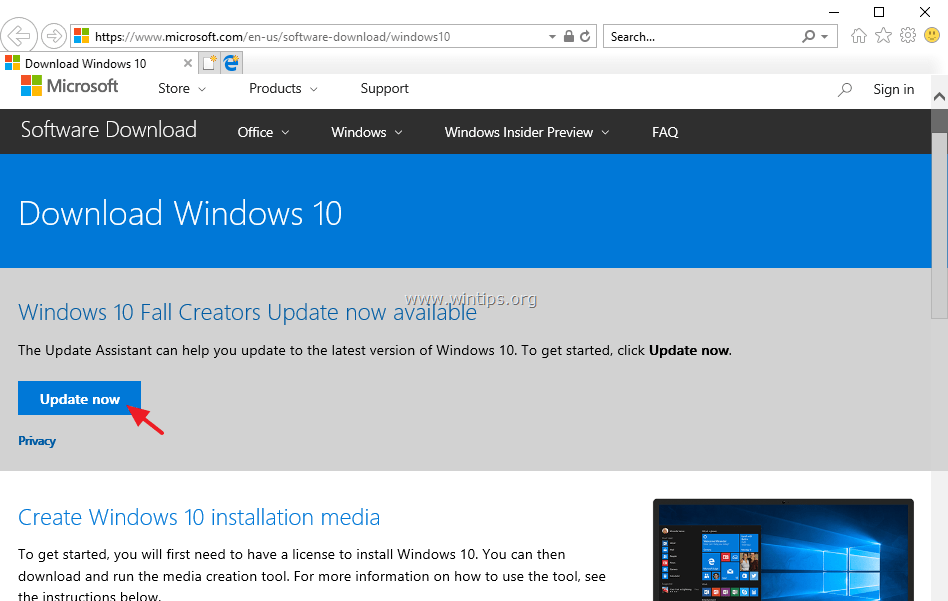Open the Tools gear icon
This screenshot has width=948, height=601.
click(908, 36)
